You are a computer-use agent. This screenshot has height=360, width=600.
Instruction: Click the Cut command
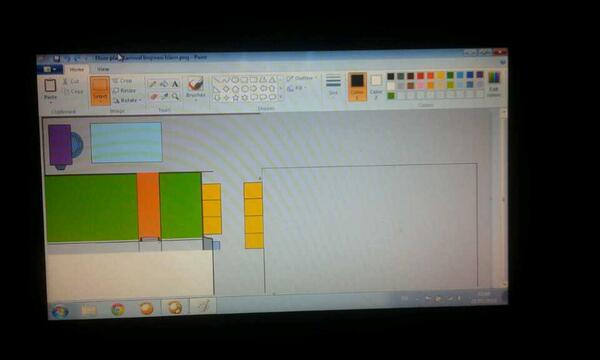[71, 81]
